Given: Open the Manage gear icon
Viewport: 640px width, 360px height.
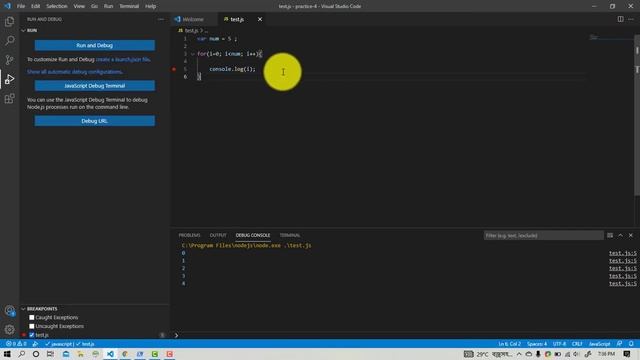Looking at the screenshot, I should coord(10,329).
